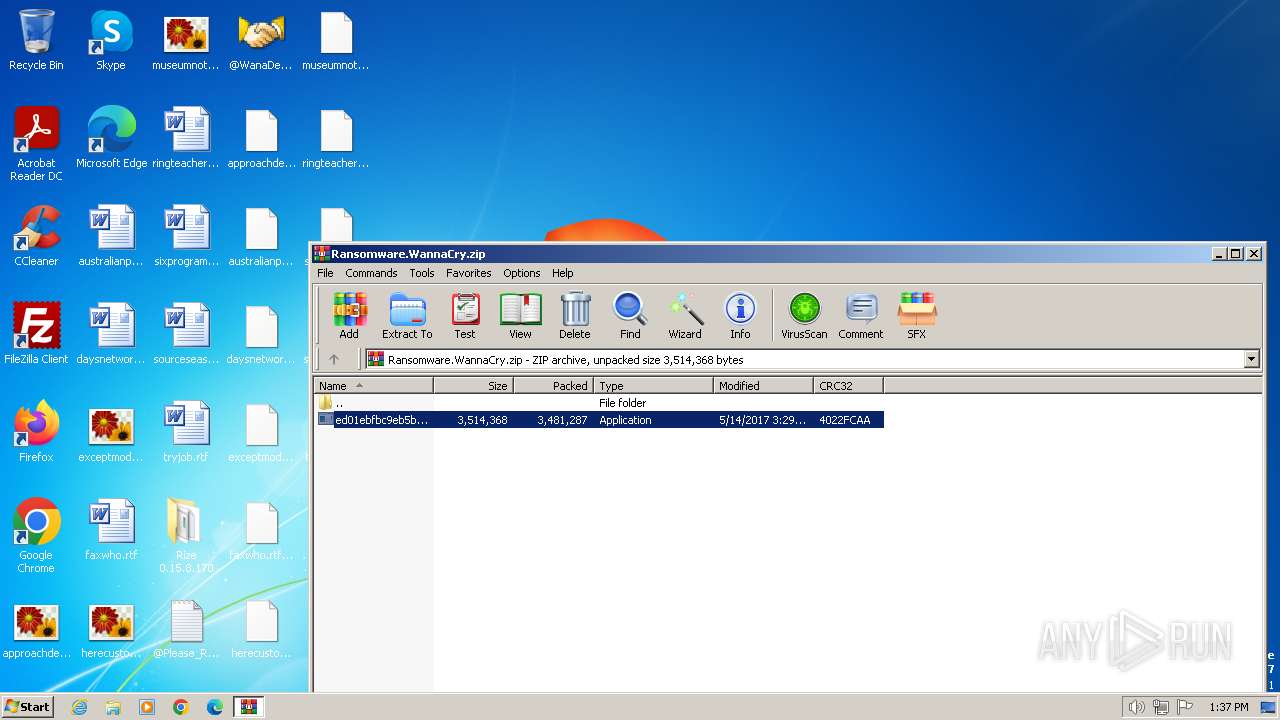Select the faxwho.rtf Word document icon
Image resolution: width=1280 pixels, height=720 pixels.
pyautogui.click(x=111, y=530)
